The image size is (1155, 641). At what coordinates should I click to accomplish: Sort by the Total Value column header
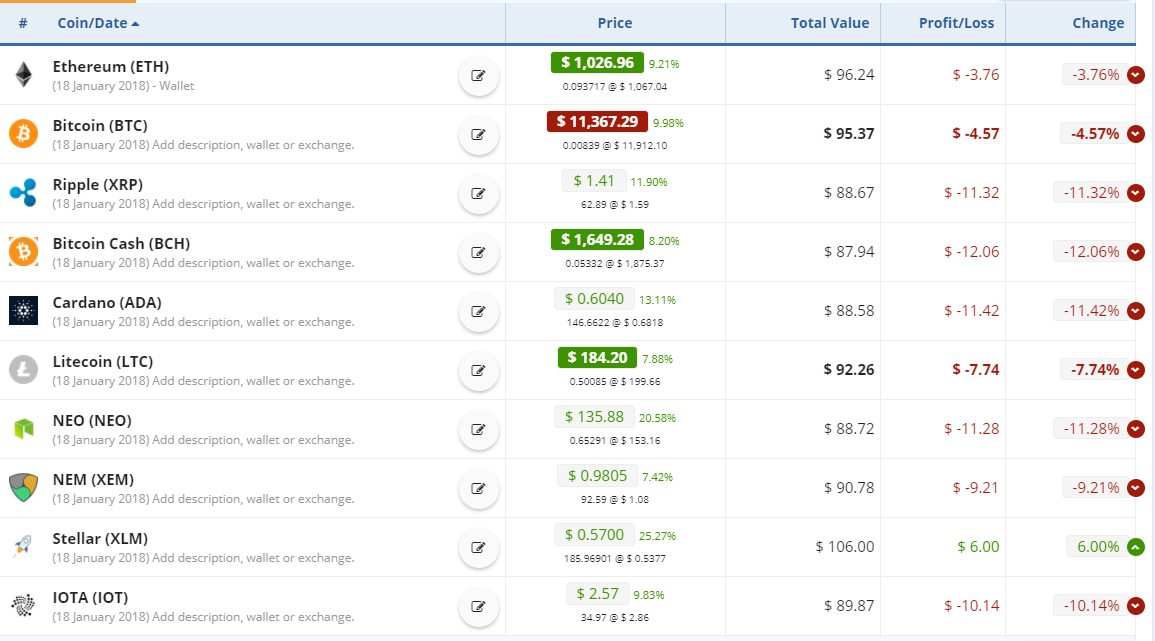[x=829, y=23]
